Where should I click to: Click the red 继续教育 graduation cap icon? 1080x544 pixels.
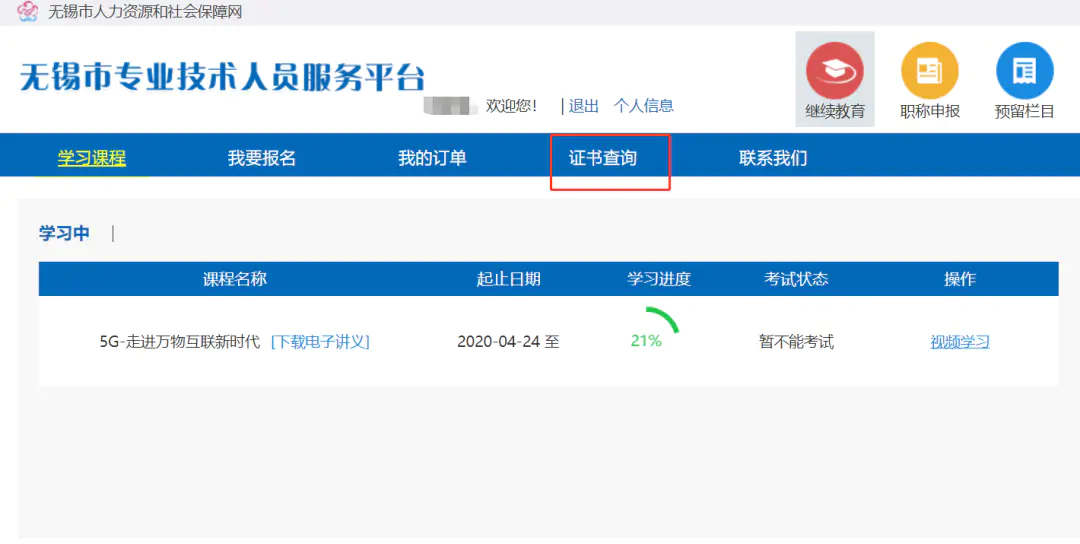click(834, 71)
